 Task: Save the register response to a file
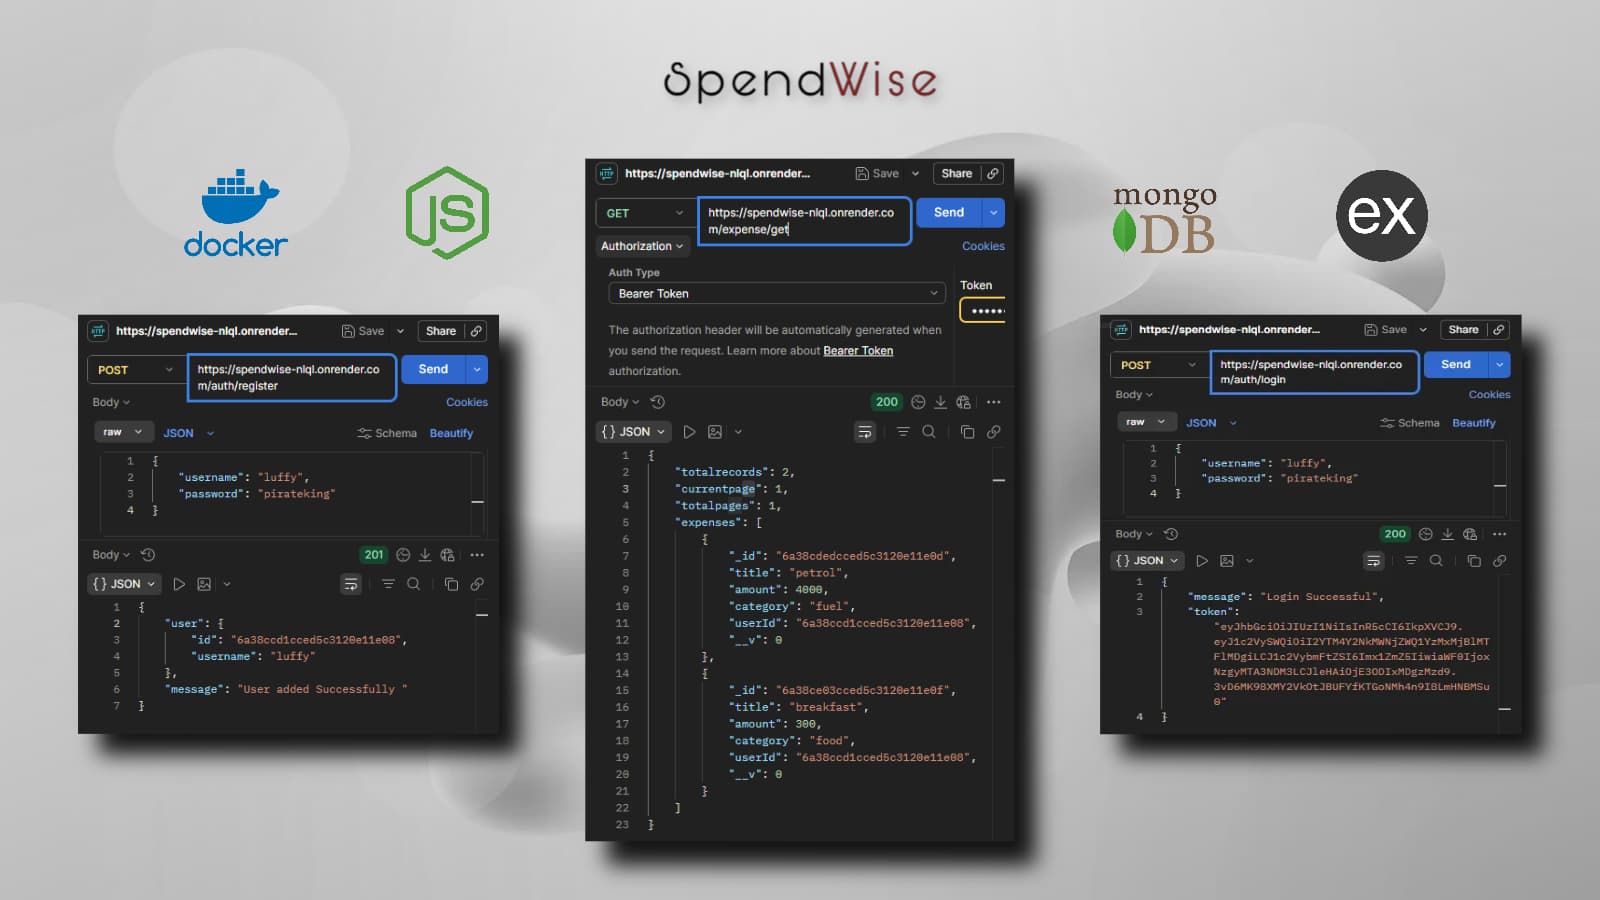pyautogui.click(x=425, y=555)
